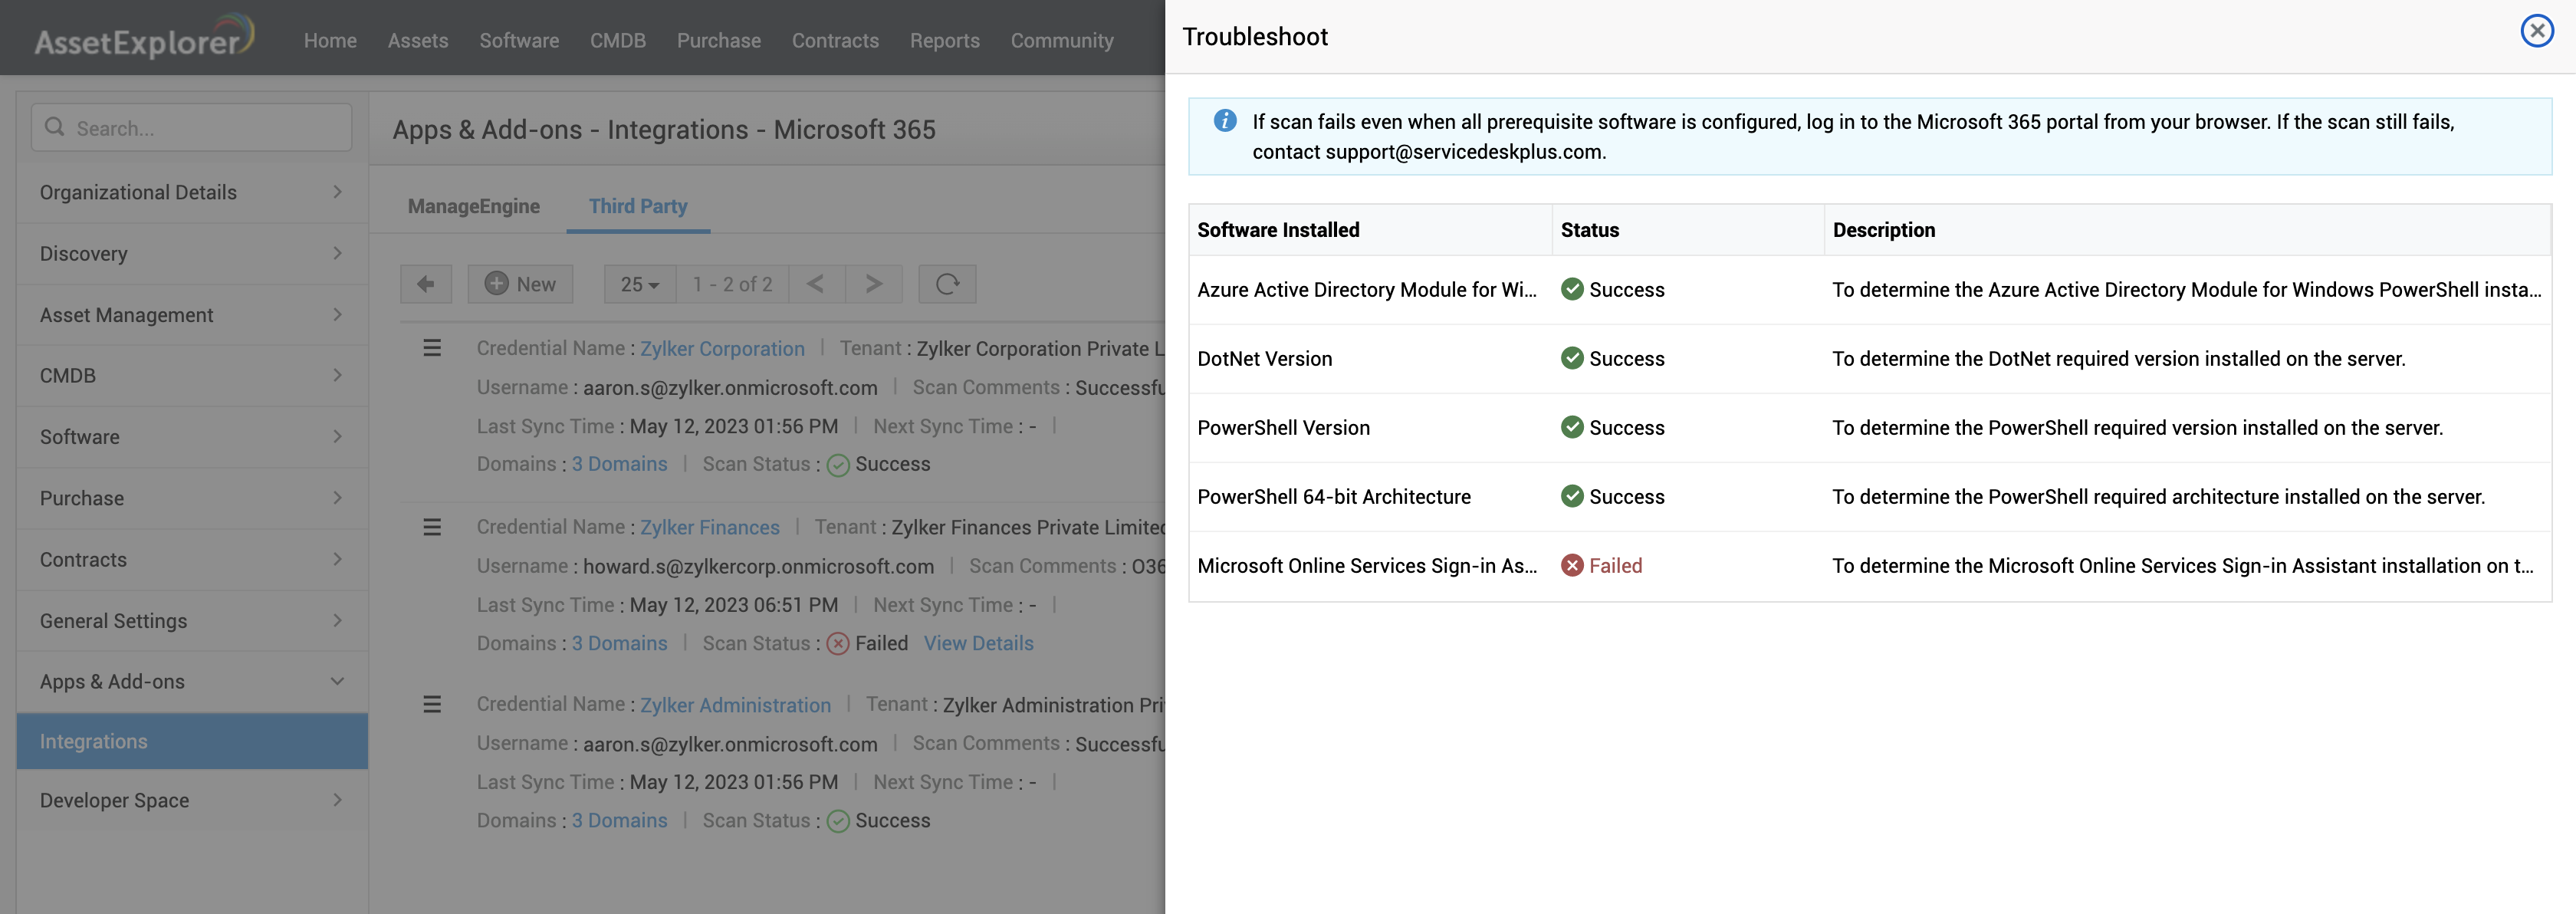Open the hamburger menu on Zylker Corporation row

click(x=432, y=348)
